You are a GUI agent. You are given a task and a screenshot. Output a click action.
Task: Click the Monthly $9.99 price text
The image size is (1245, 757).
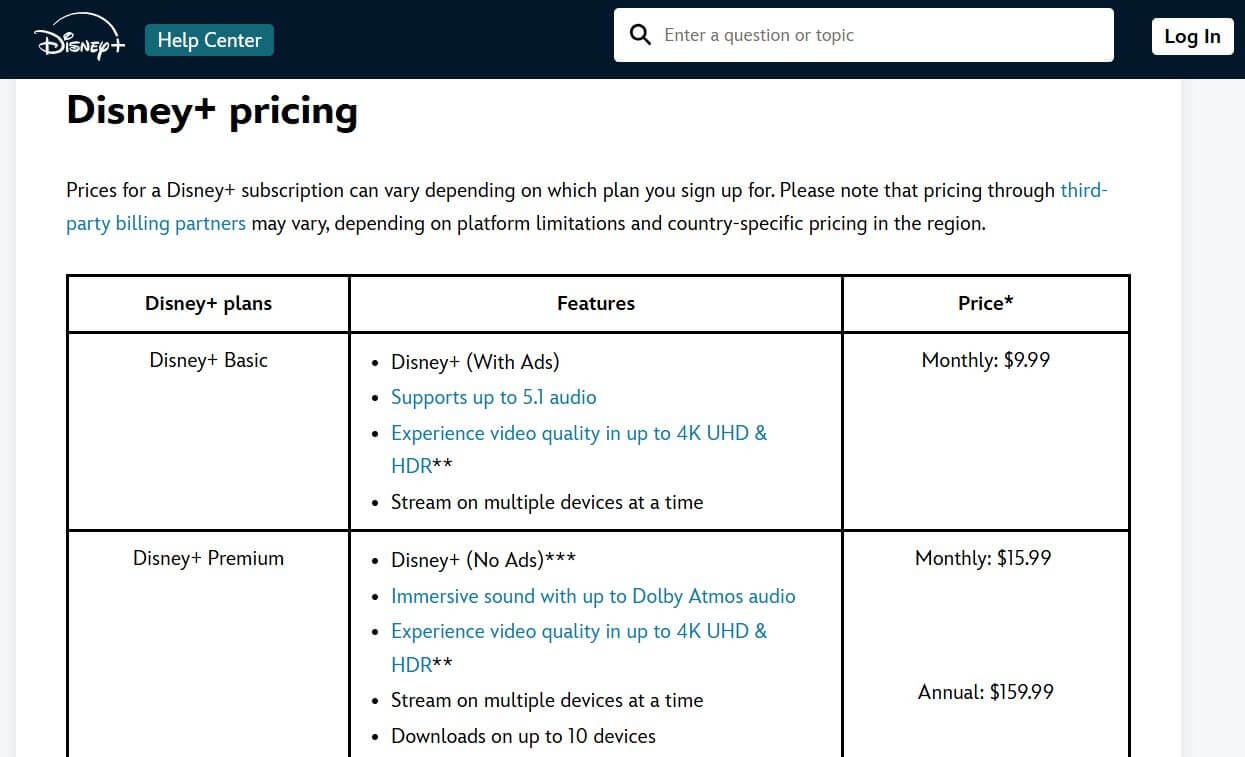pyautogui.click(x=984, y=360)
